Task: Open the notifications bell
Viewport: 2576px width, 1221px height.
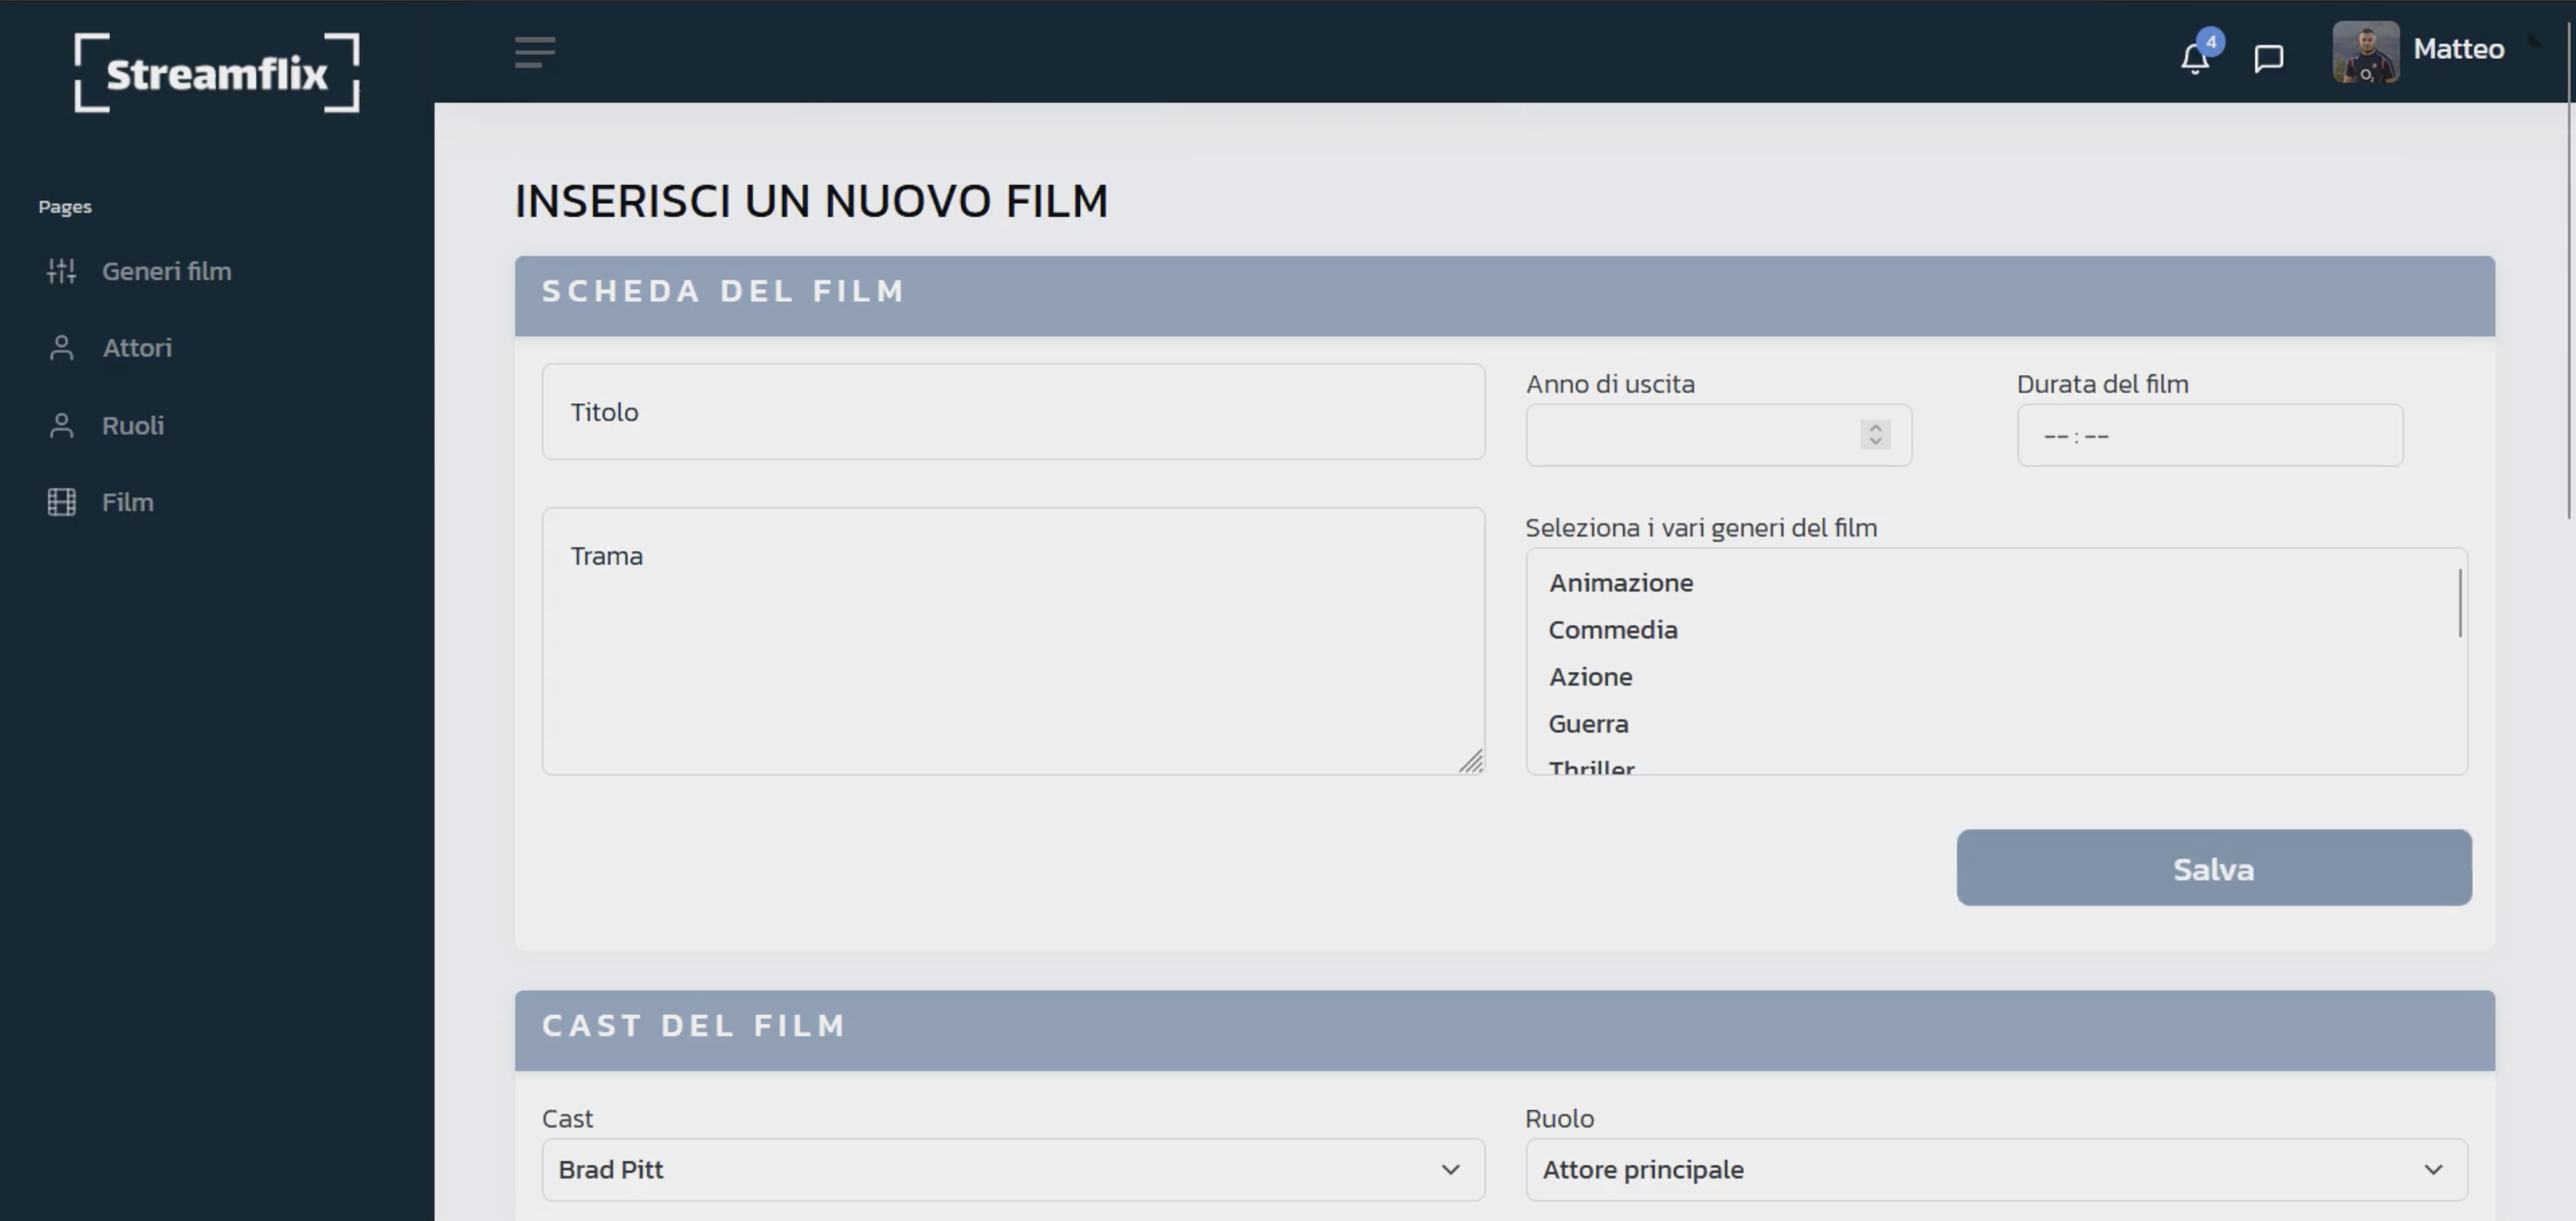Action: coord(2194,58)
